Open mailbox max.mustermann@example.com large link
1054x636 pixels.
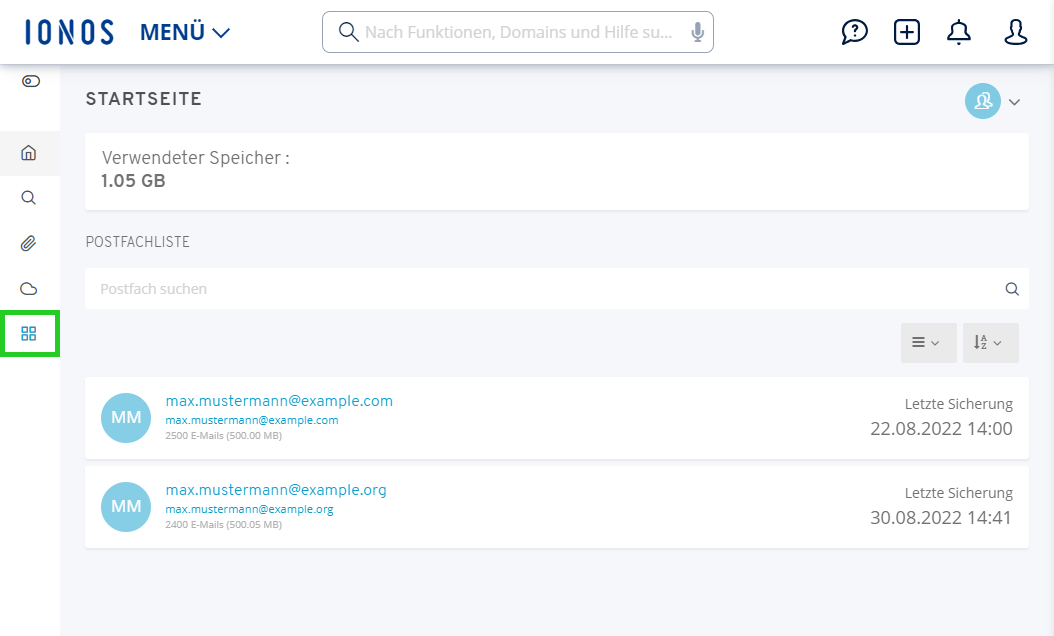coord(279,401)
